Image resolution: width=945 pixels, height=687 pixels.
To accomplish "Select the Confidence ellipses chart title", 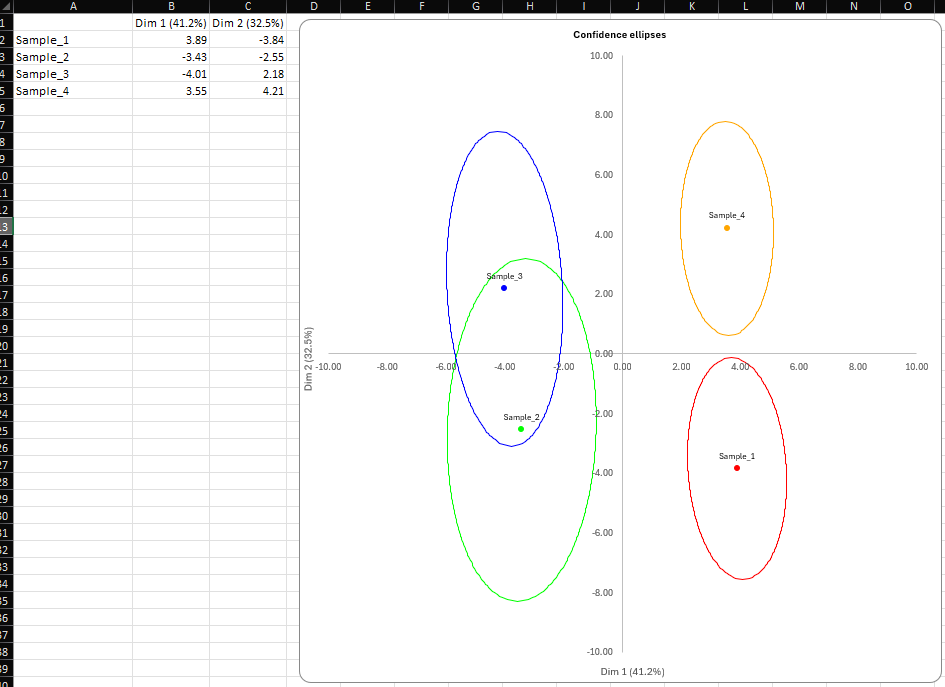I will pyautogui.click(x=619, y=35).
